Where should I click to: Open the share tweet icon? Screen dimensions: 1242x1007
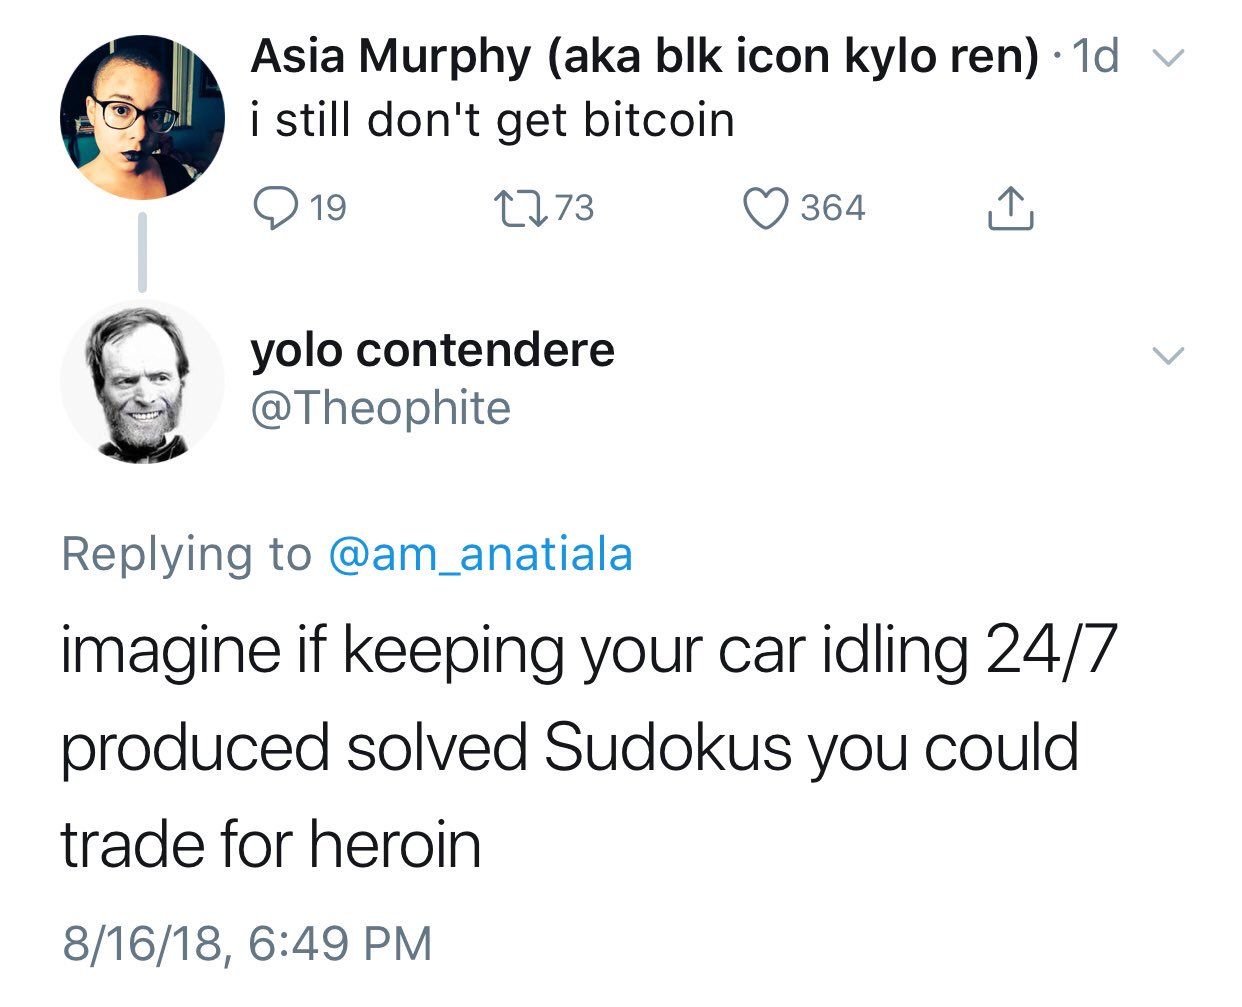coord(1010,208)
